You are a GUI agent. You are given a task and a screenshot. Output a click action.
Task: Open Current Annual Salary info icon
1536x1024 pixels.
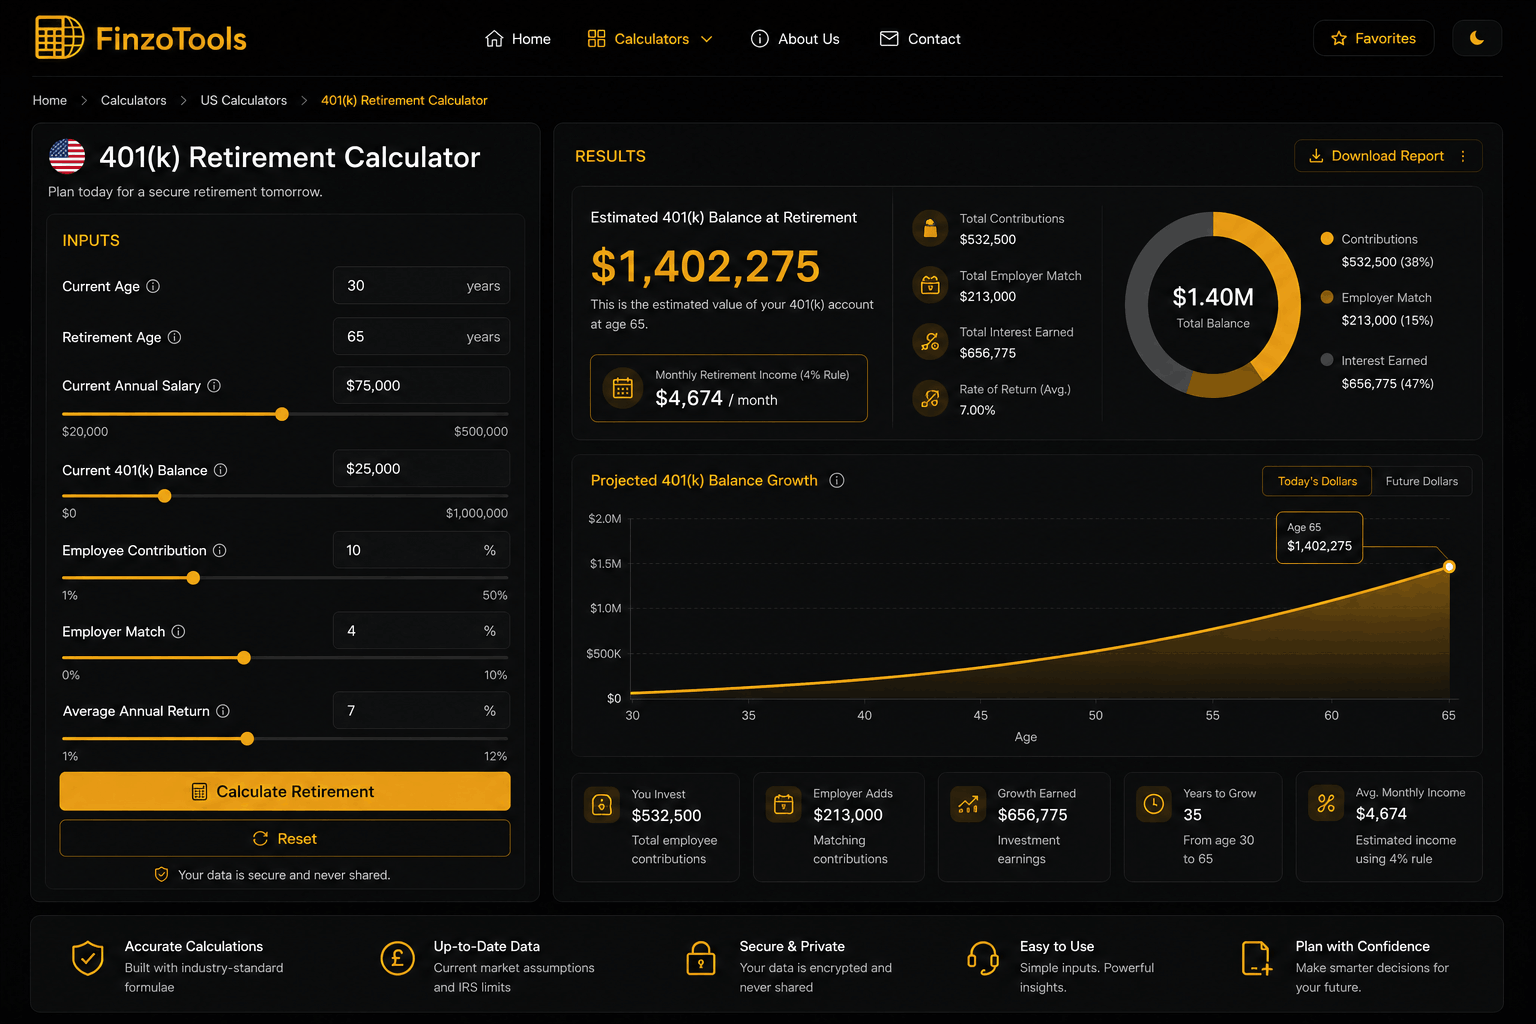(214, 386)
